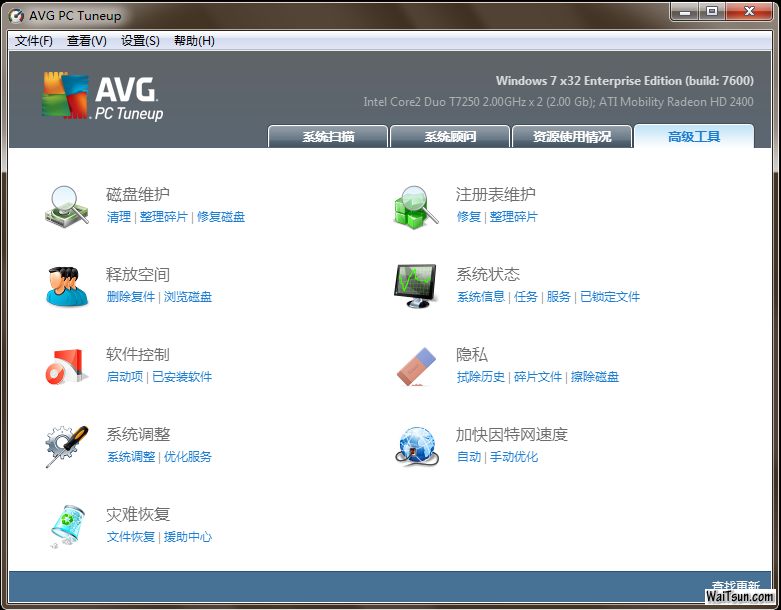Image resolution: width=781 pixels, height=610 pixels.
Task: Click the System Status (系统状态) monitor icon
Action: [416, 285]
